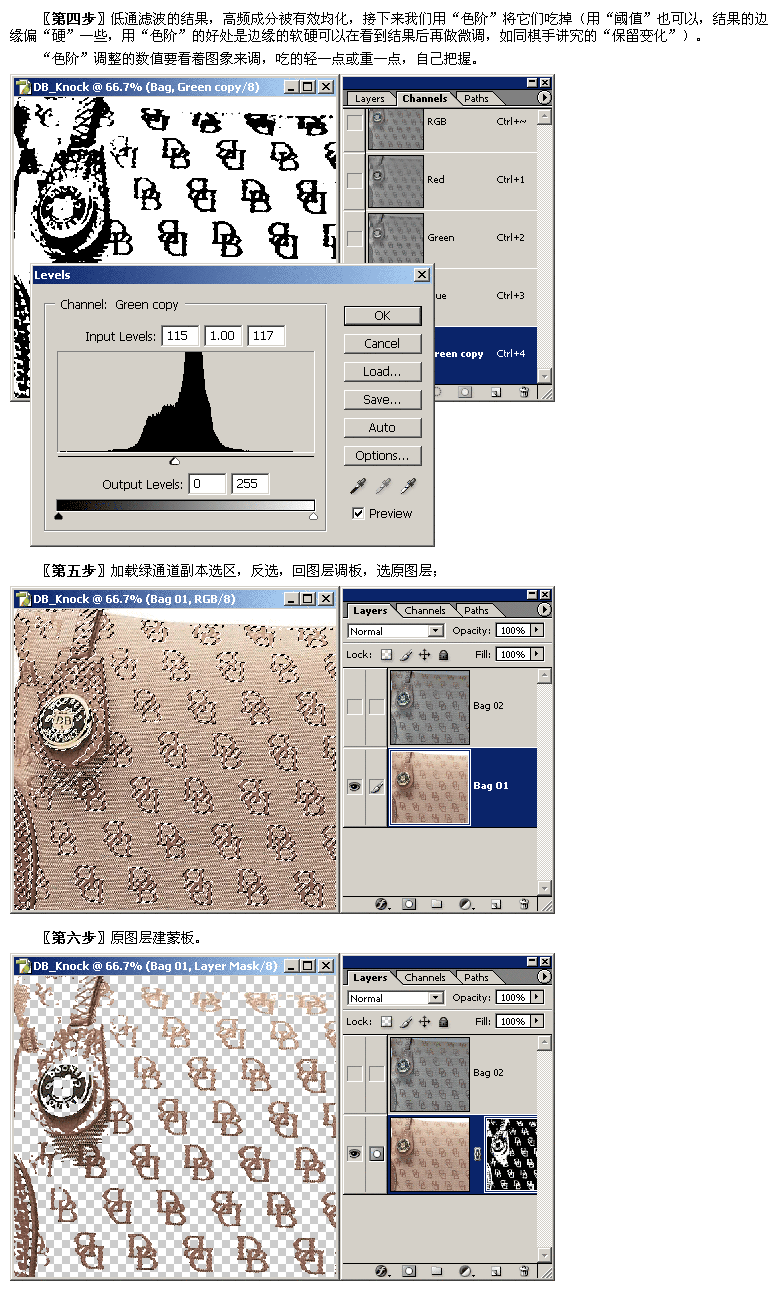Open step-six Layers panel flyout menu arrow
Screen dimensions: 780x1290
pyautogui.click(x=544, y=977)
